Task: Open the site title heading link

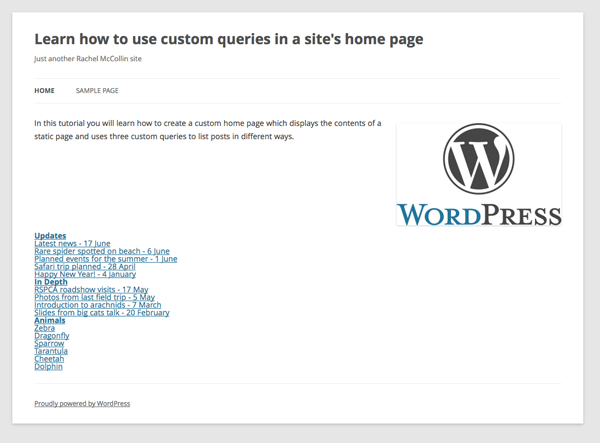Action: point(229,39)
